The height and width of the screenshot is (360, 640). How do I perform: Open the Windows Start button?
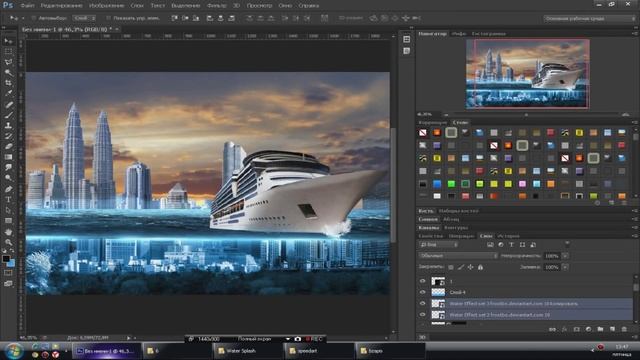pyautogui.click(x=13, y=351)
